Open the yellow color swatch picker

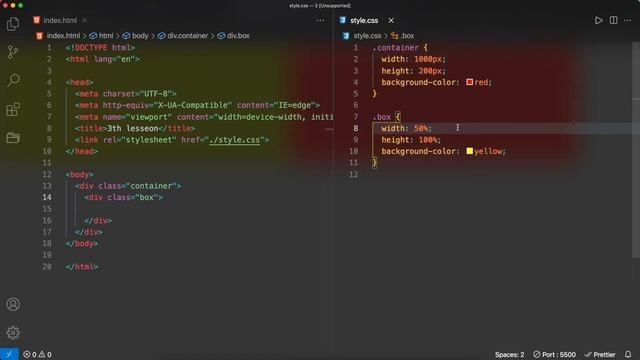[469, 151]
